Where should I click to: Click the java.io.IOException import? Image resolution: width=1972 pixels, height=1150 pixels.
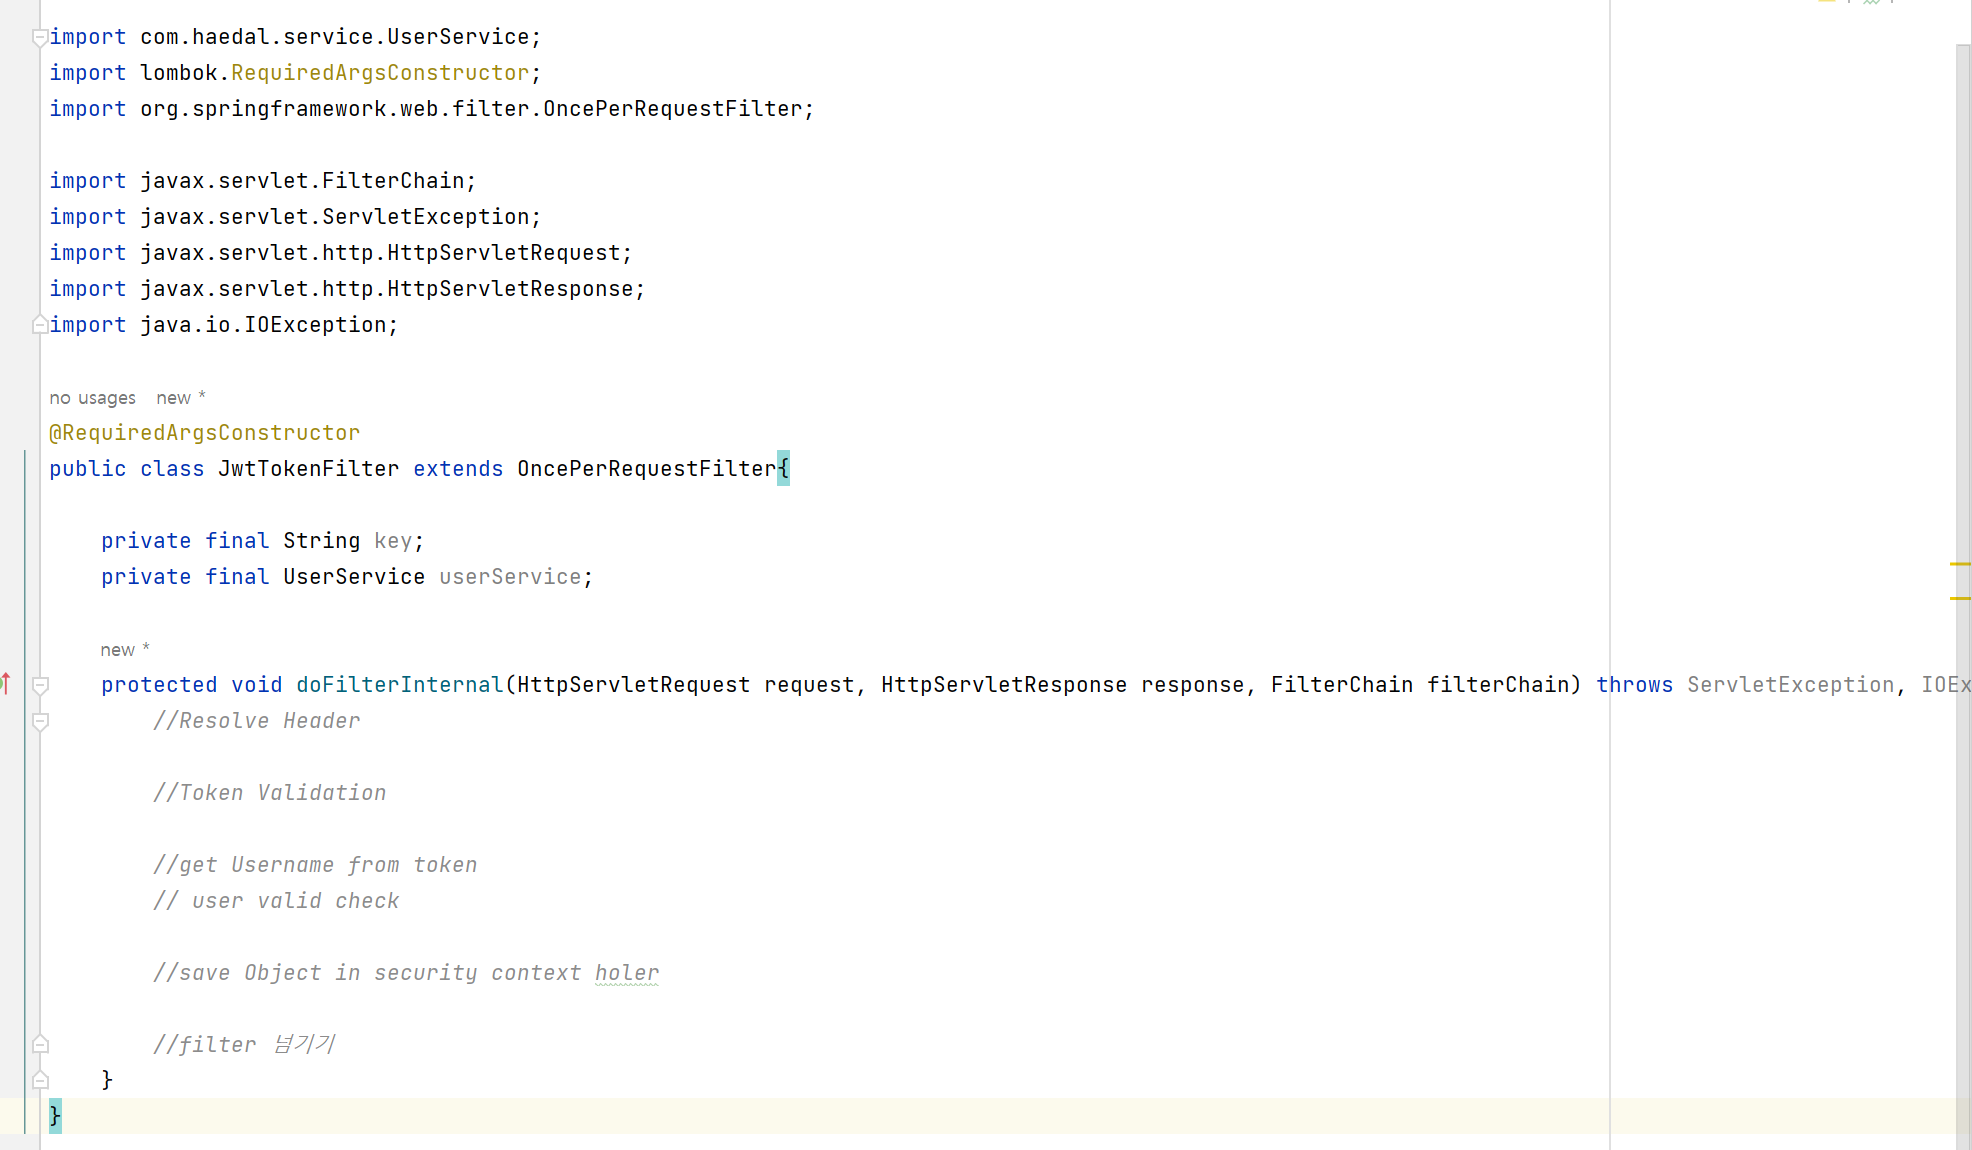tap(224, 325)
